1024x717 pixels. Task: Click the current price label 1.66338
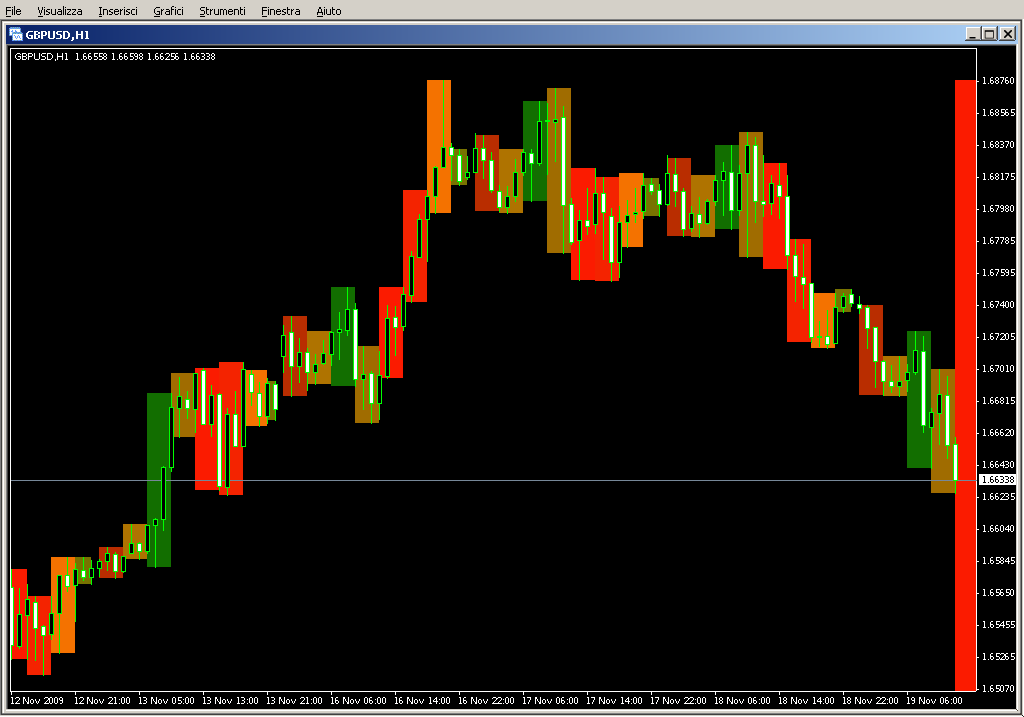998,479
